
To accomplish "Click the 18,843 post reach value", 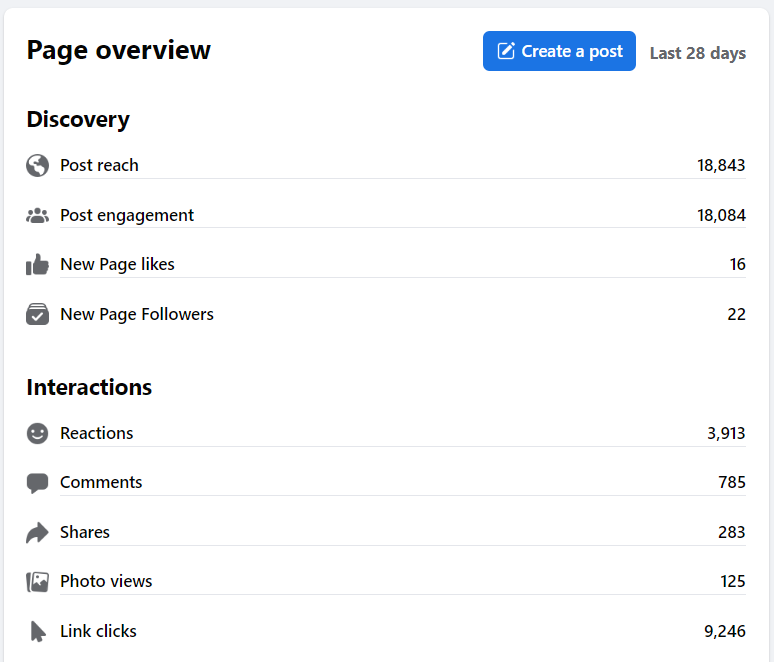I will point(721,165).
